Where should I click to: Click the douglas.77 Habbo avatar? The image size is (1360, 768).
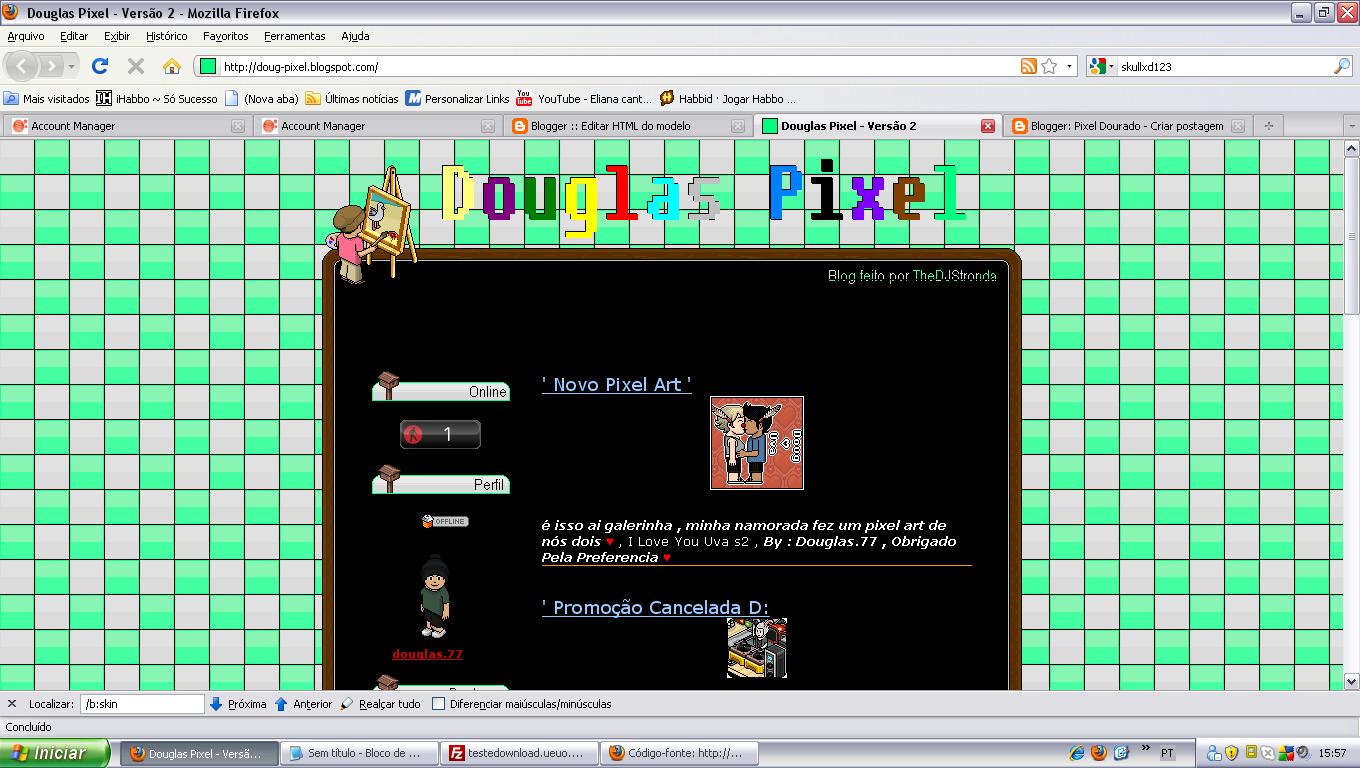(434, 597)
